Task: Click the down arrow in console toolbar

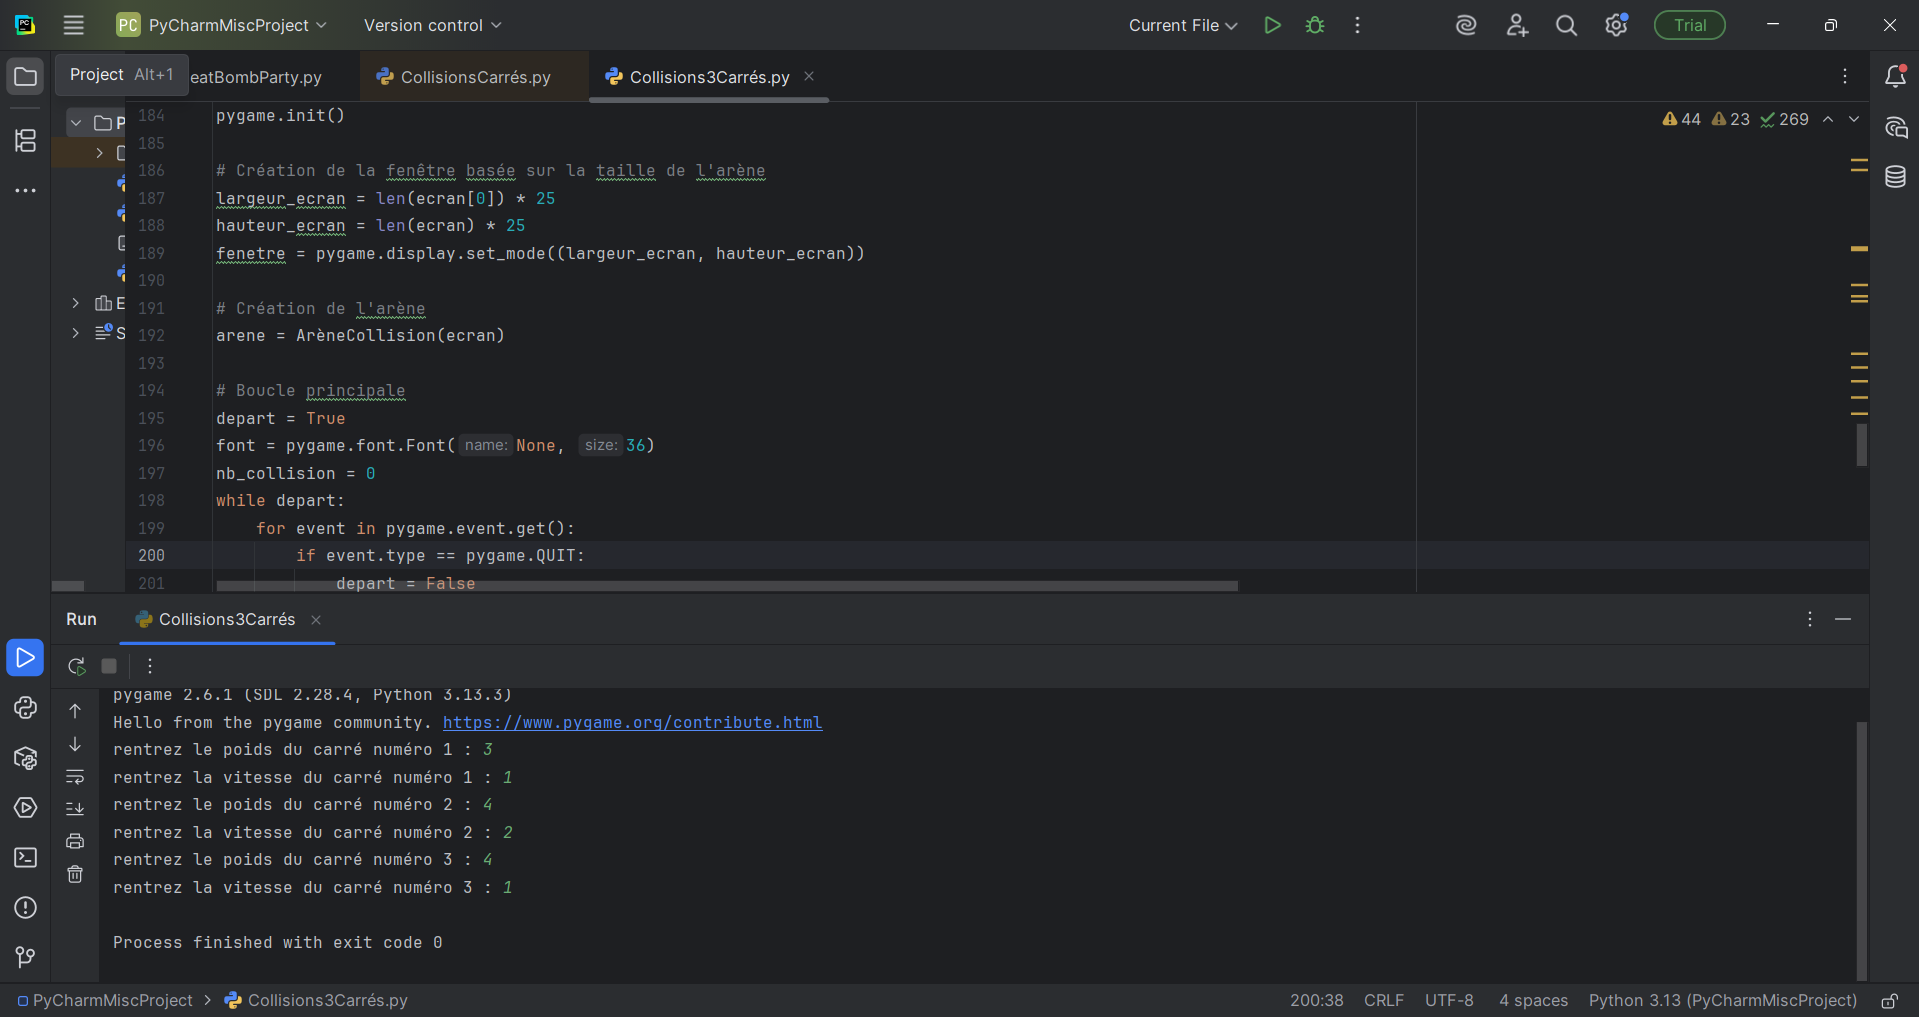Action: pyautogui.click(x=75, y=744)
